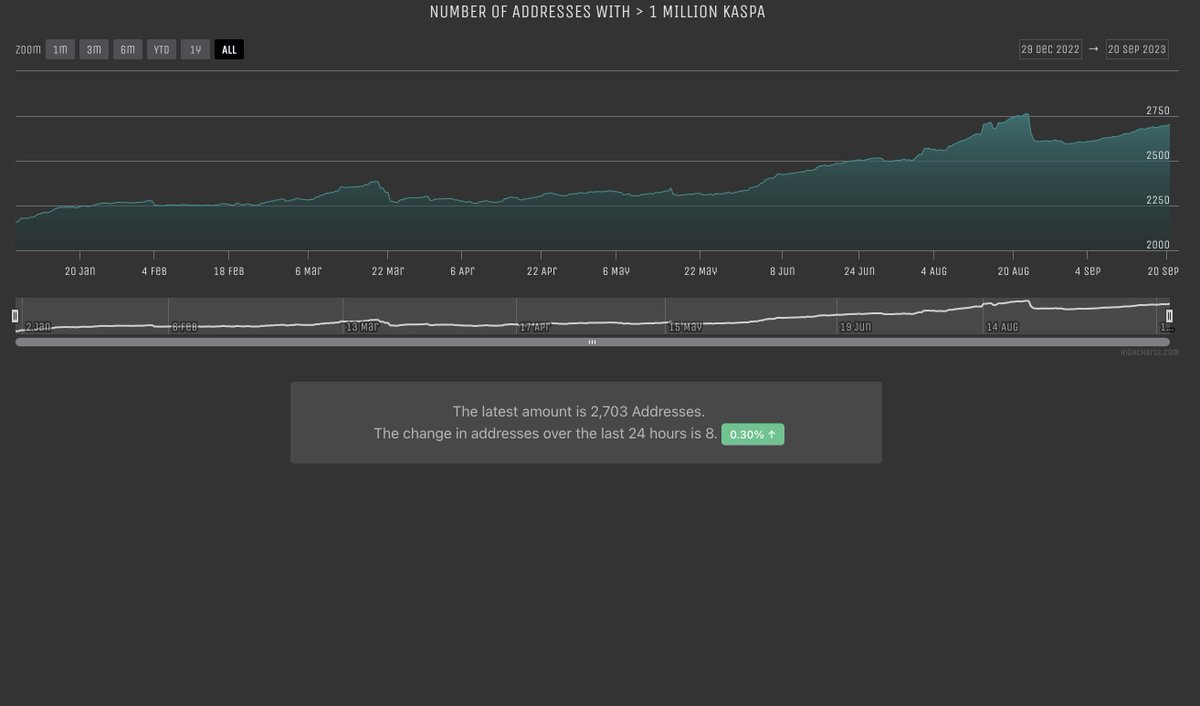
Task: Click the 20 Sep x-axis label
Action: point(1163,271)
